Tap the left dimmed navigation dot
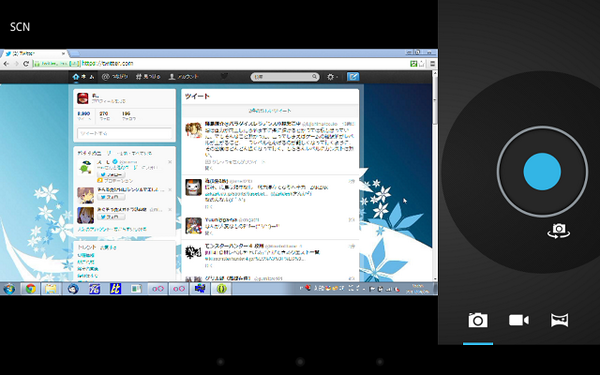Image resolution: width=600 pixels, height=375 pixels. coord(220,361)
